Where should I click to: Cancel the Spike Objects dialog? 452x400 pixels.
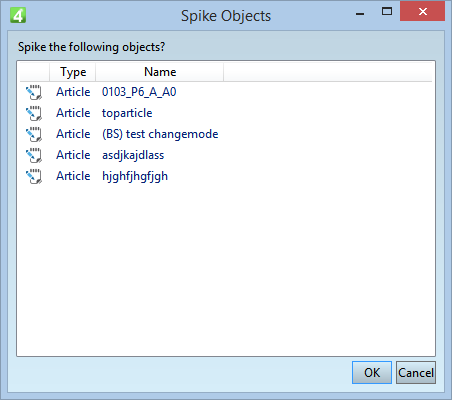pos(416,372)
